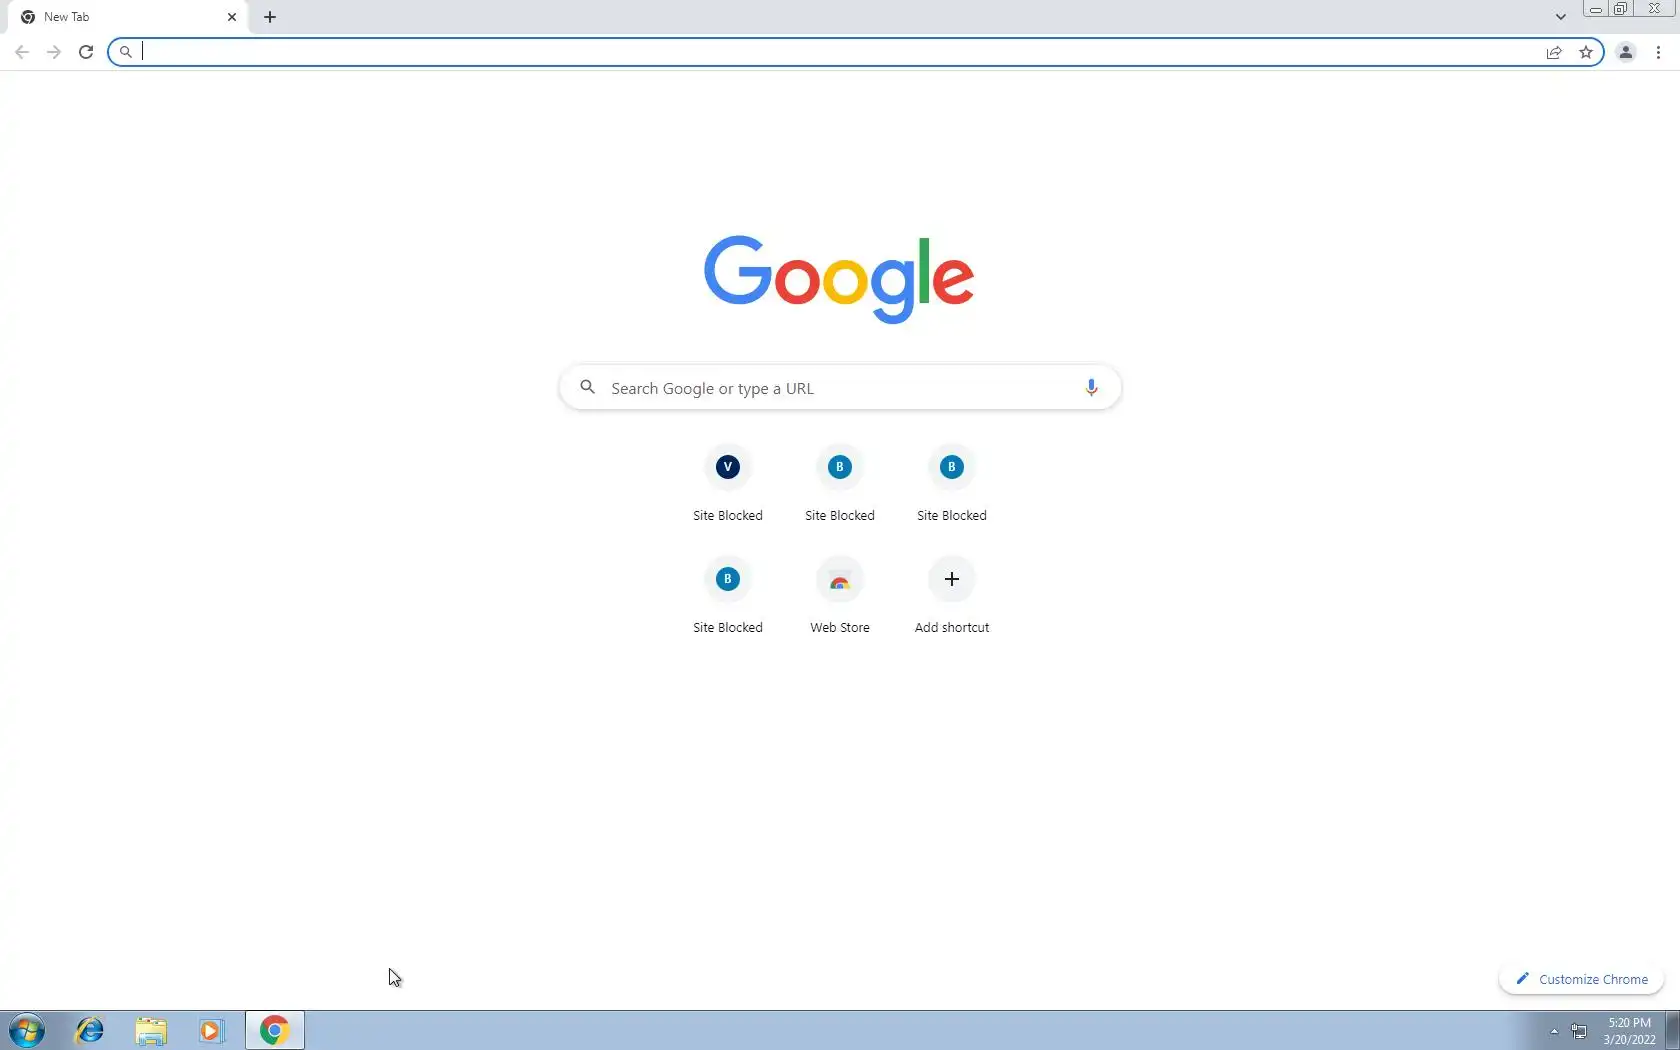Open Windows Explorer from the taskbar
The width and height of the screenshot is (1680, 1050).
tap(151, 1030)
